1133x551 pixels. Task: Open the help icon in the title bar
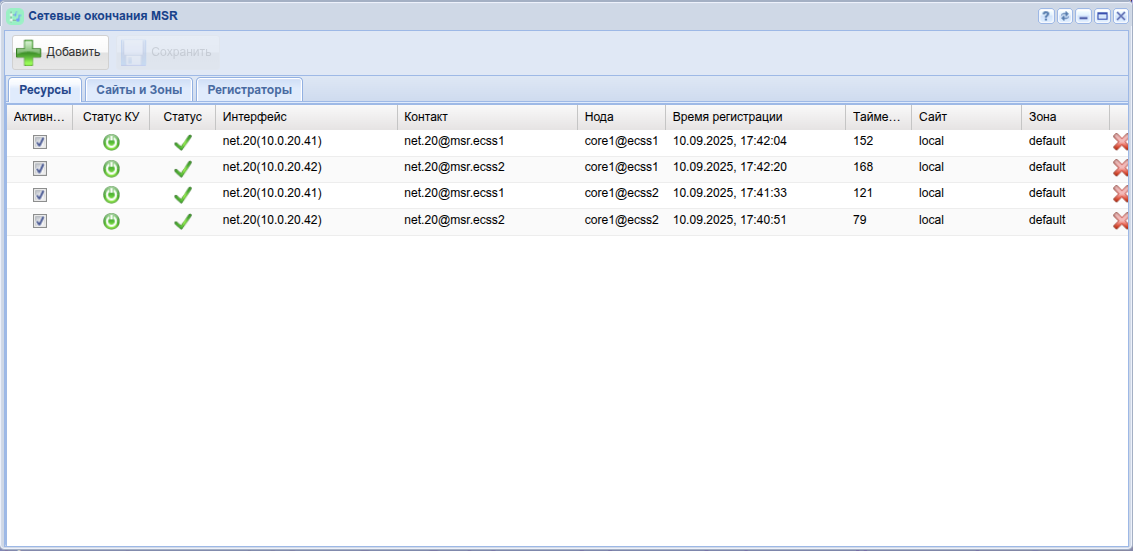[1046, 16]
